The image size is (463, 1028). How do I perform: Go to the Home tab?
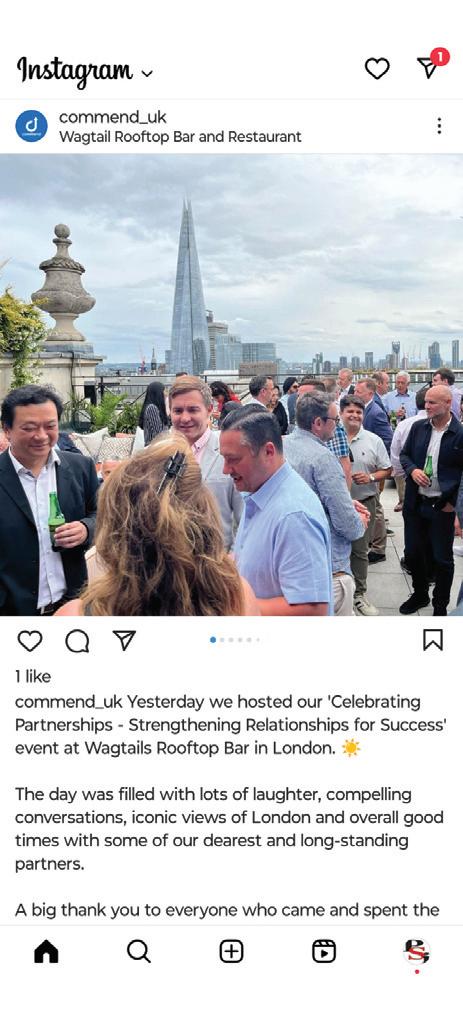click(x=46, y=951)
